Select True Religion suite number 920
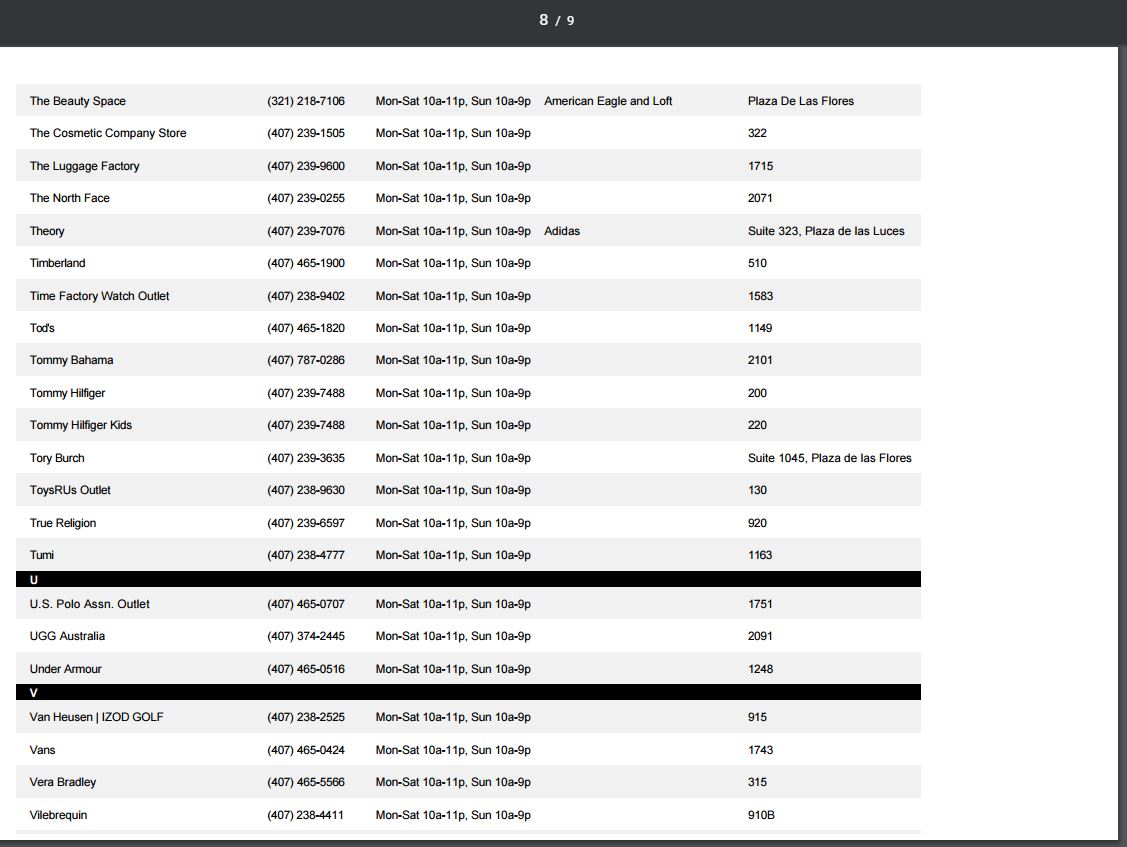 point(758,523)
